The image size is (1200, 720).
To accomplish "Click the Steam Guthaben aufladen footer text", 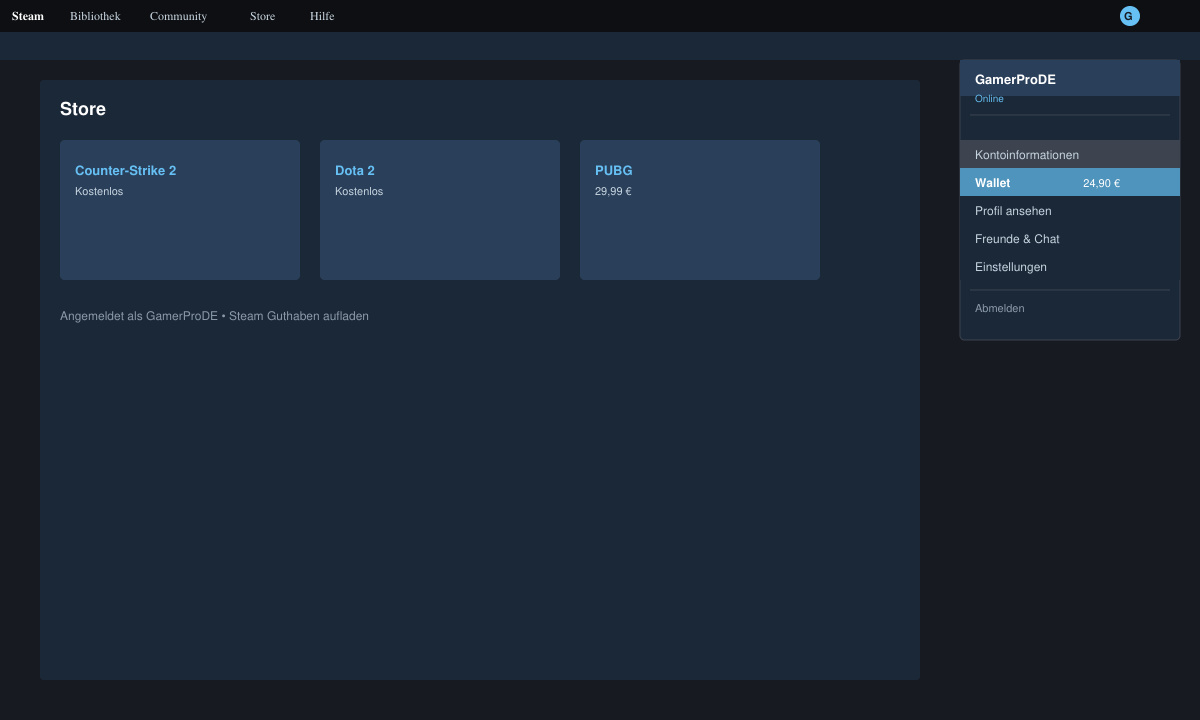I will (x=299, y=316).
